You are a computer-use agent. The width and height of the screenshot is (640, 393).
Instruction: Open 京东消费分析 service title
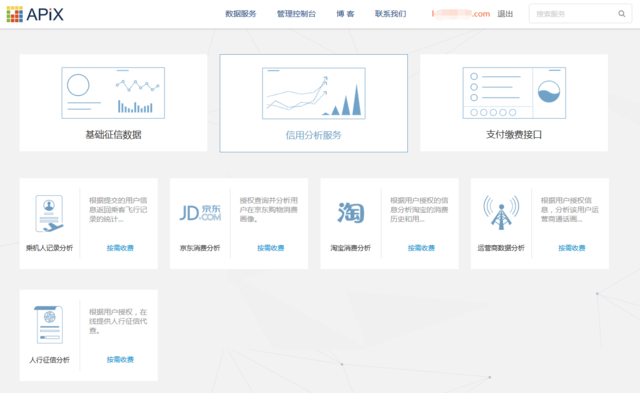click(x=200, y=248)
